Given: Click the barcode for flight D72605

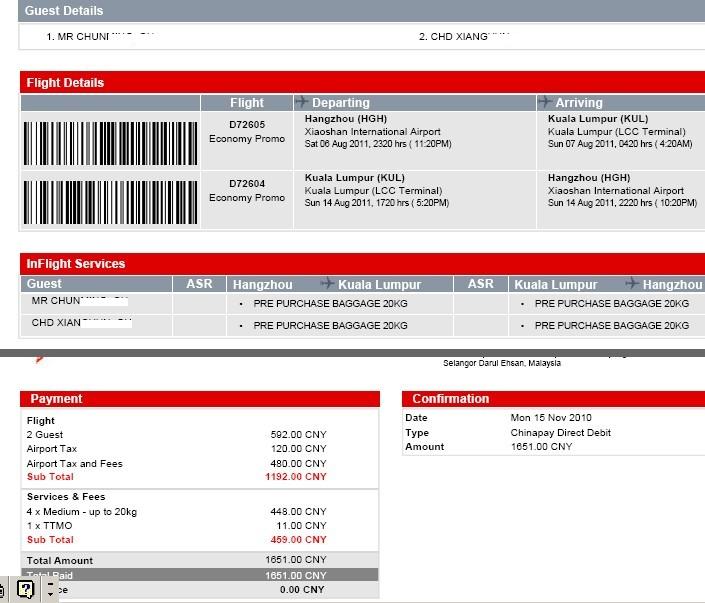Looking at the screenshot, I should pos(110,143).
